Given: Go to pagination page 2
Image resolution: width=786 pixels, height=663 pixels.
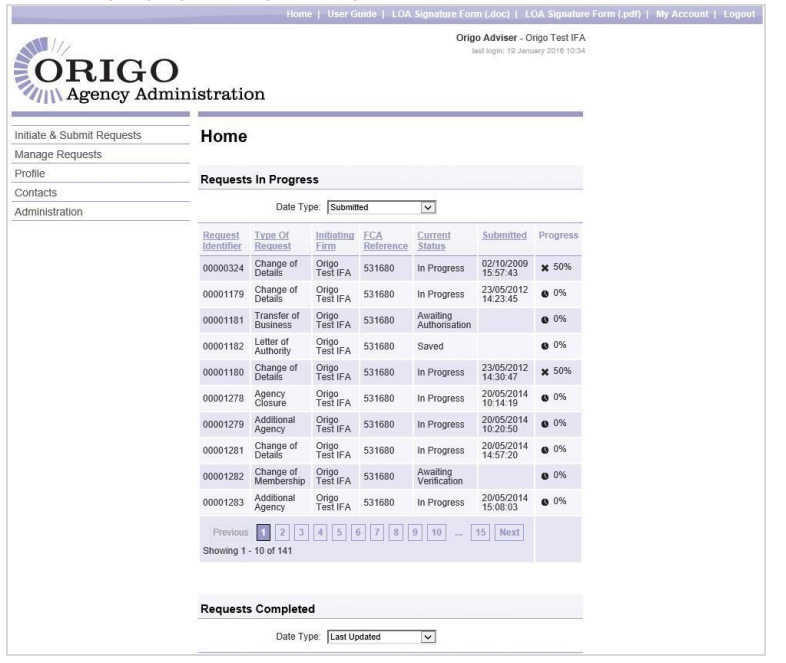Looking at the screenshot, I should click(282, 532).
